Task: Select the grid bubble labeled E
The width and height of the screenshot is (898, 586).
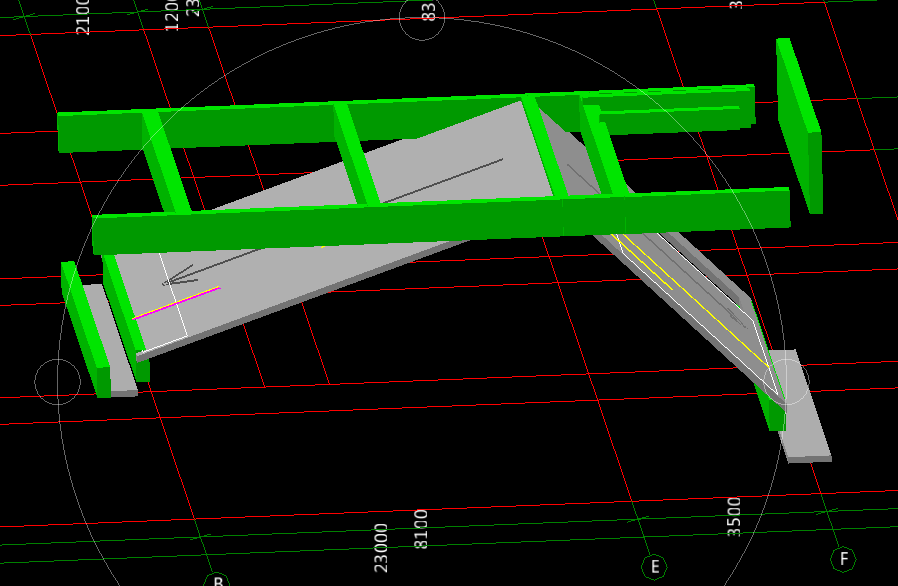Action: (655, 567)
